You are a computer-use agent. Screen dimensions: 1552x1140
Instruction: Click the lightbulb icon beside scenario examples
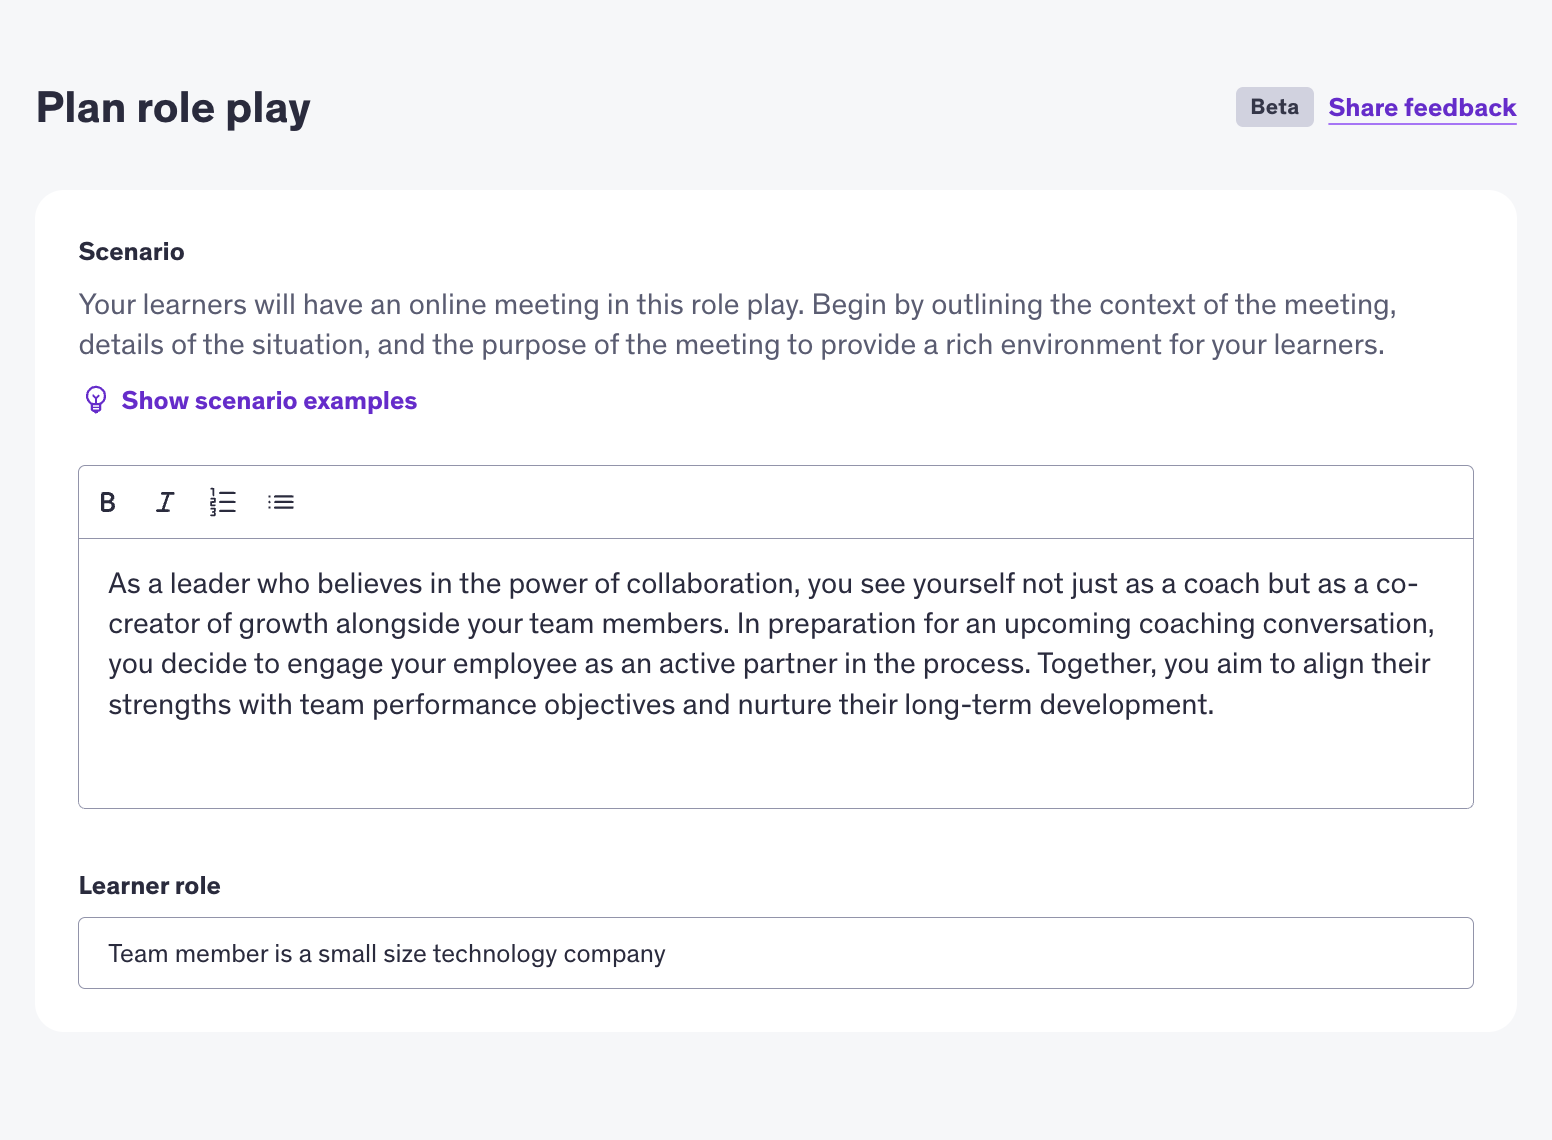point(95,400)
